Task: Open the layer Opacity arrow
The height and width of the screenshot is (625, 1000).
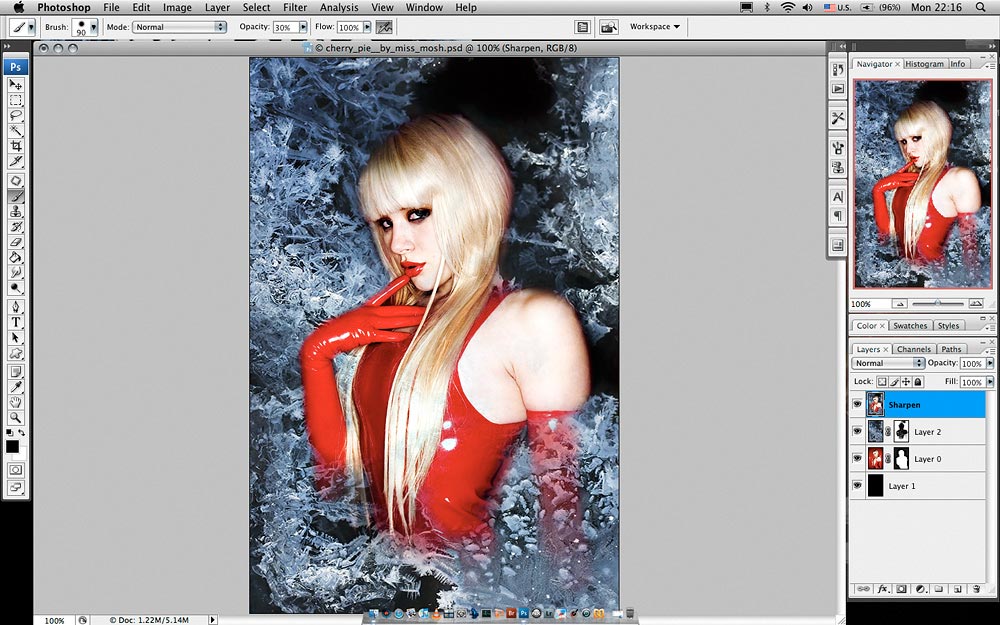Action: click(x=990, y=363)
